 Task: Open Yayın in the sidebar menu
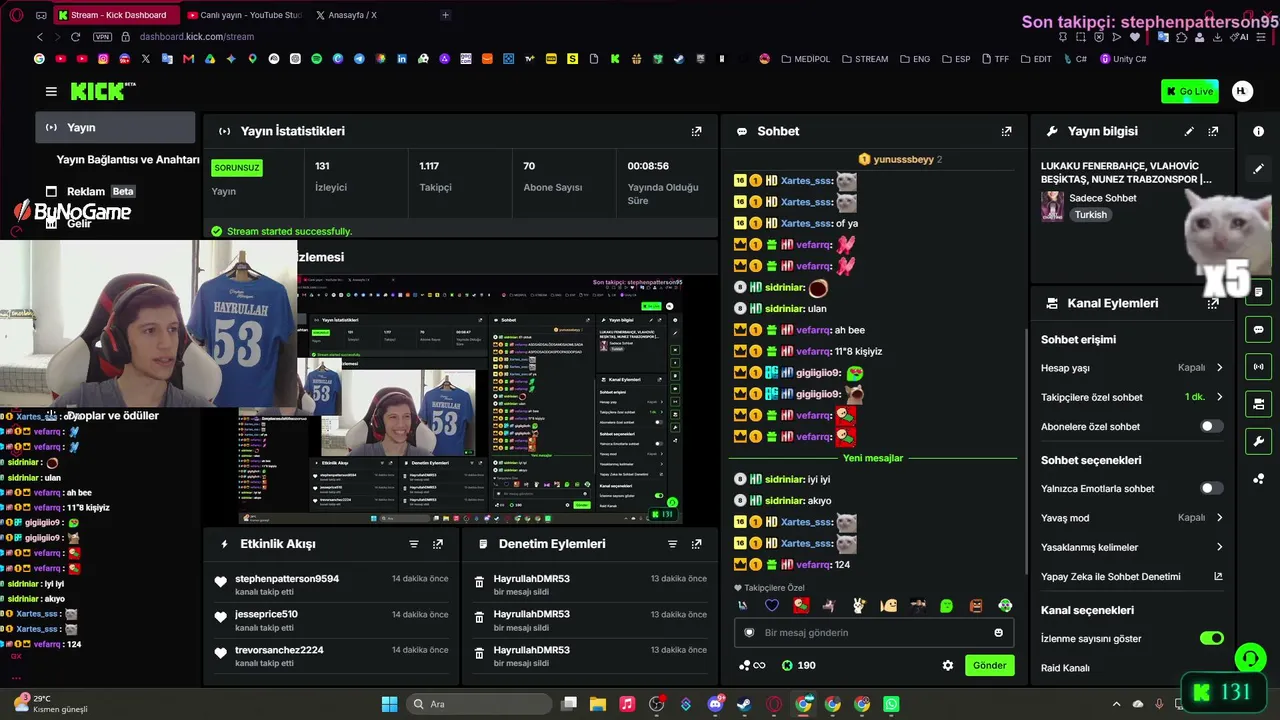tap(115, 128)
